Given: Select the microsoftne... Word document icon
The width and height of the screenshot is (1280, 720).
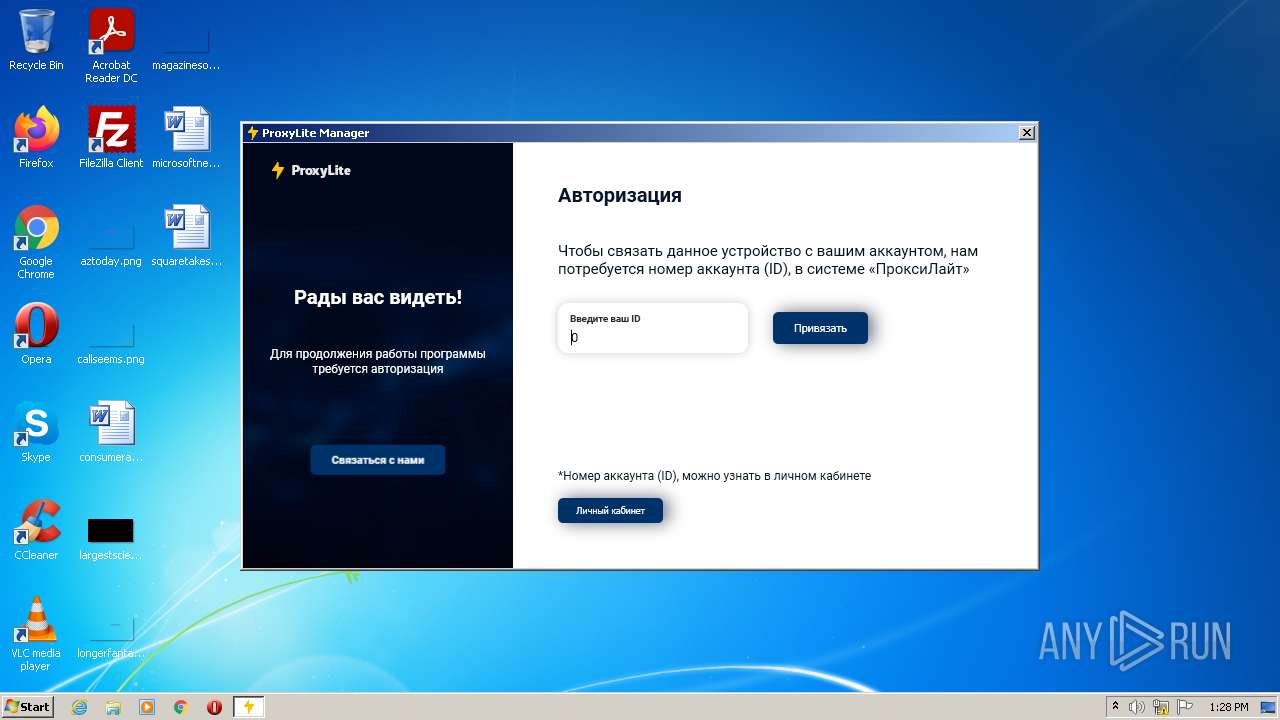Looking at the screenshot, I should point(186,138).
